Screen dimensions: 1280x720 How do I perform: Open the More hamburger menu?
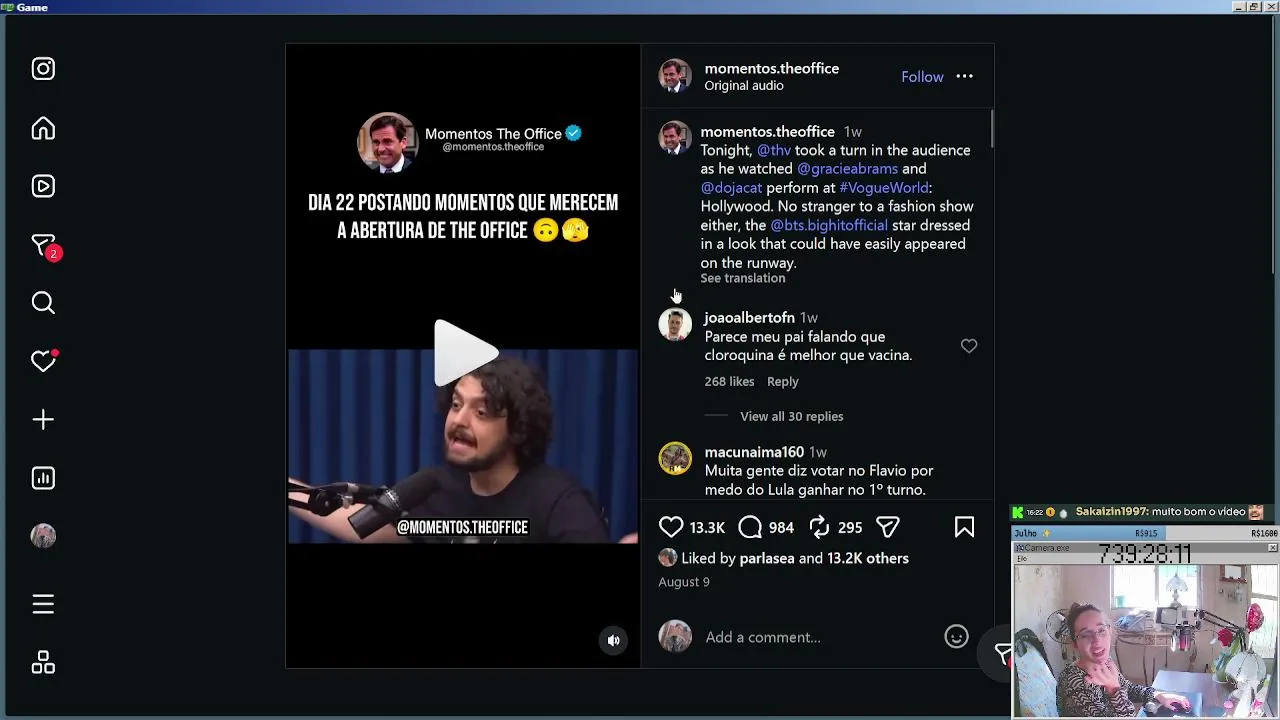[43, 604]
